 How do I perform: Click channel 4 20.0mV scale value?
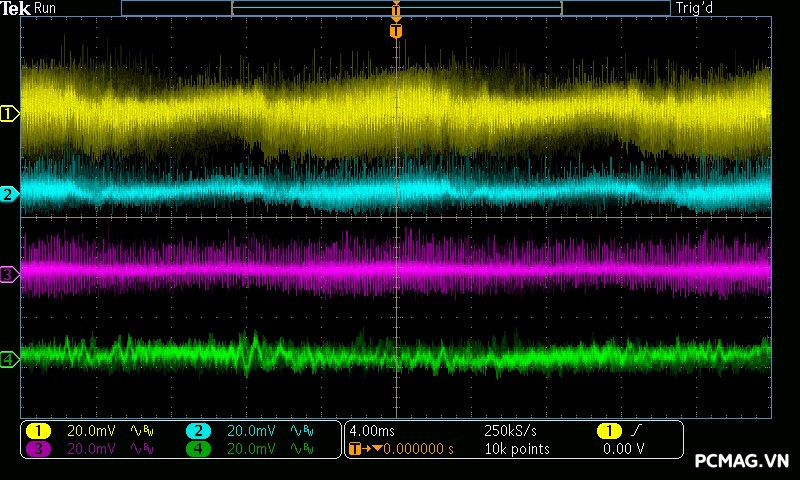coord(251,449)
